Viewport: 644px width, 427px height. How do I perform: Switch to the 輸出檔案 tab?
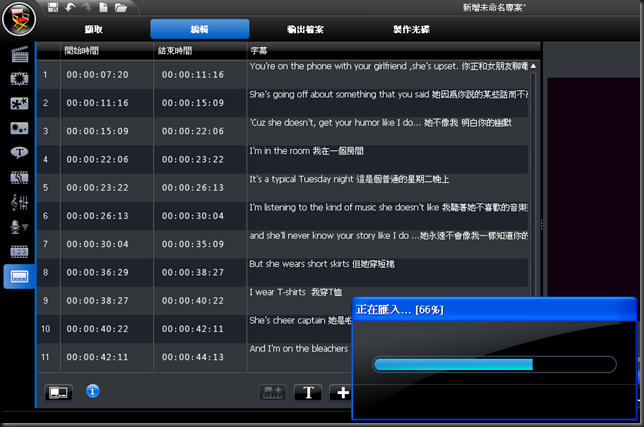point(306,29)
